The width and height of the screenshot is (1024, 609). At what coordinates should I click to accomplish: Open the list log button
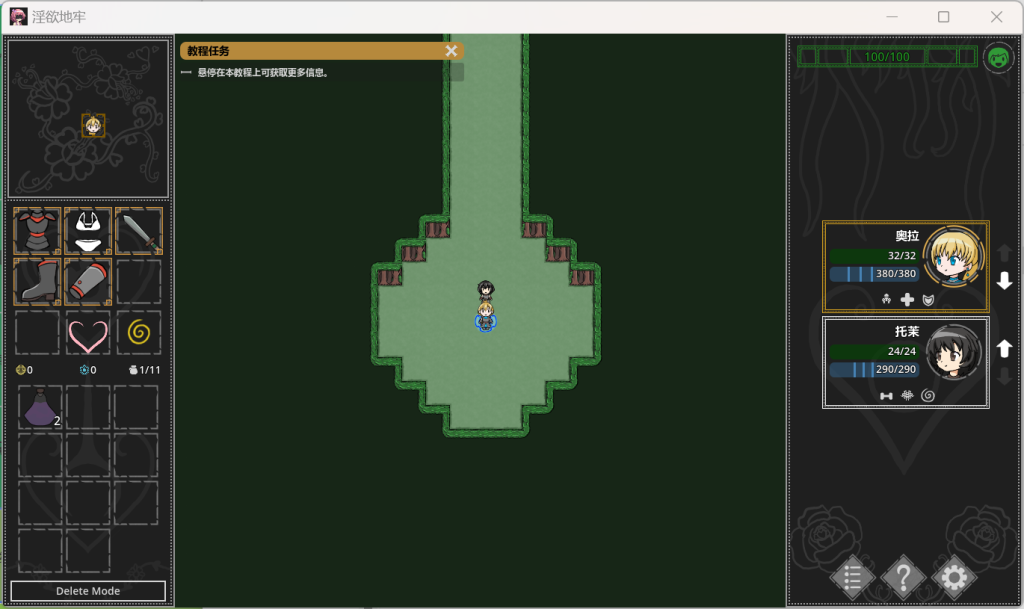pyautogui.click(x=852, y=577)
